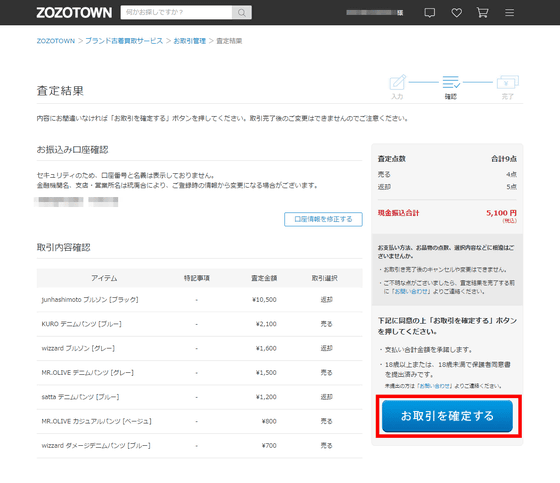Click 取引内容確認 section heading

tap(64, 247)
